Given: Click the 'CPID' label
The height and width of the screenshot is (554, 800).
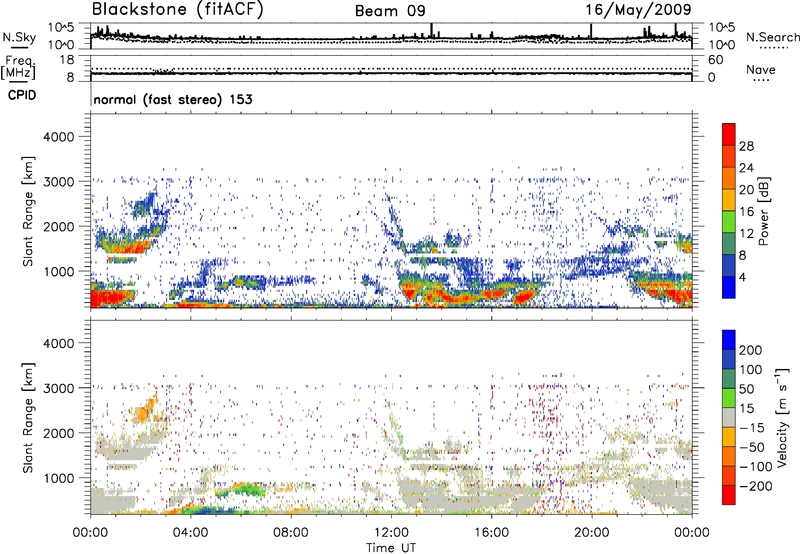Looking at the screenshot, I should [22, 95].
